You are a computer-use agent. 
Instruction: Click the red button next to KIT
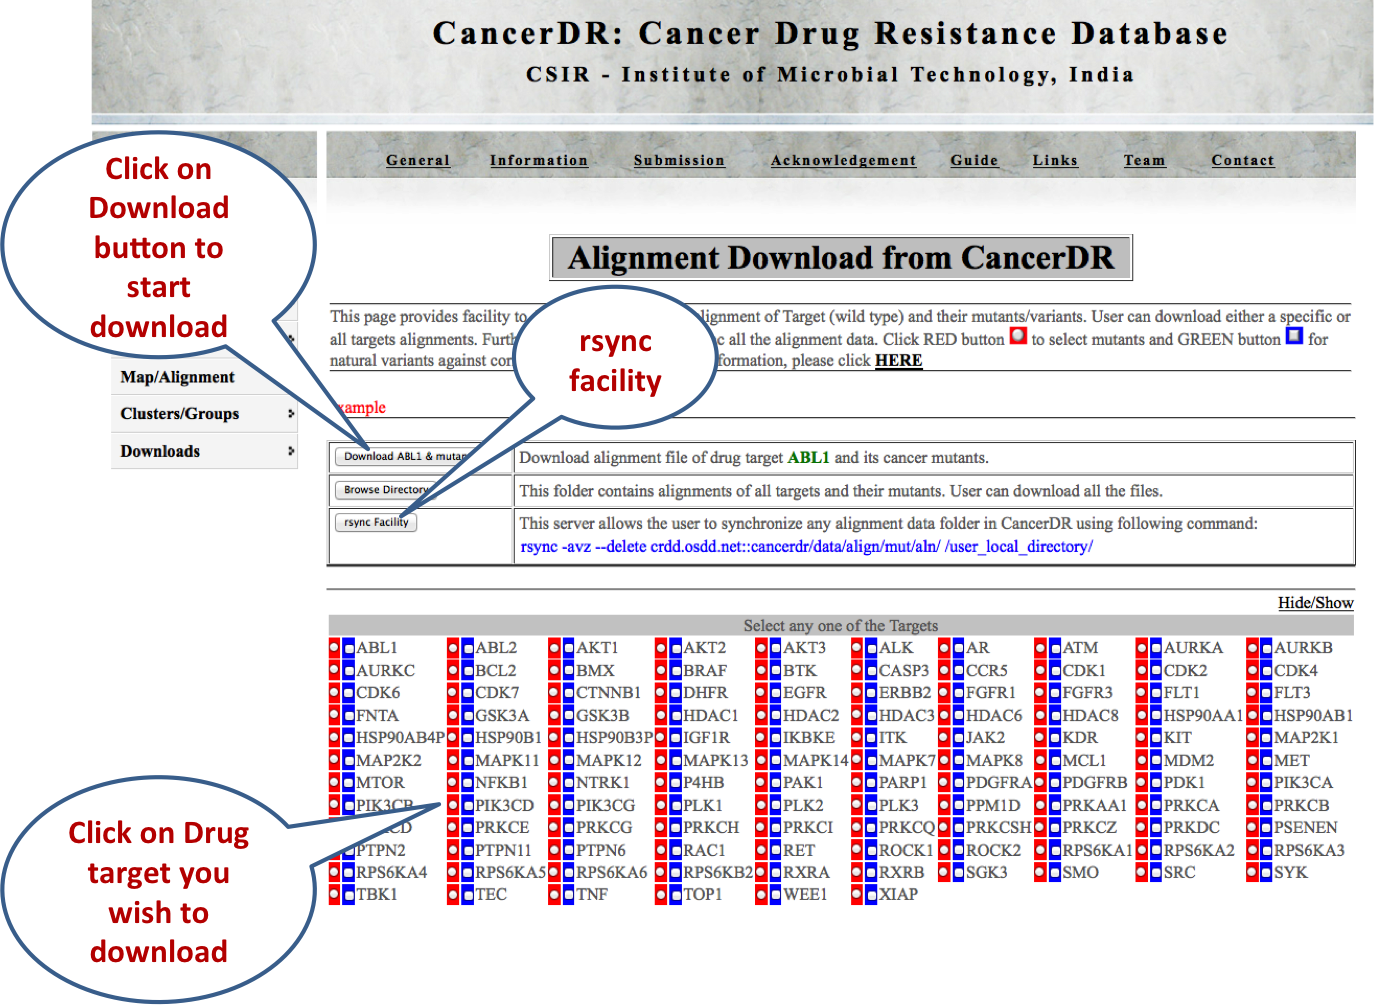point(1142,738)
